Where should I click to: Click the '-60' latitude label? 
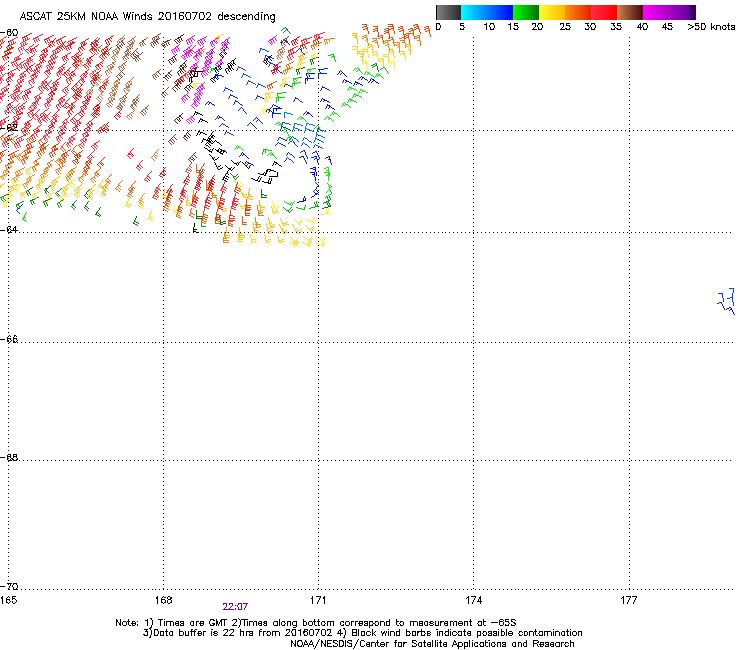point(9,33)
